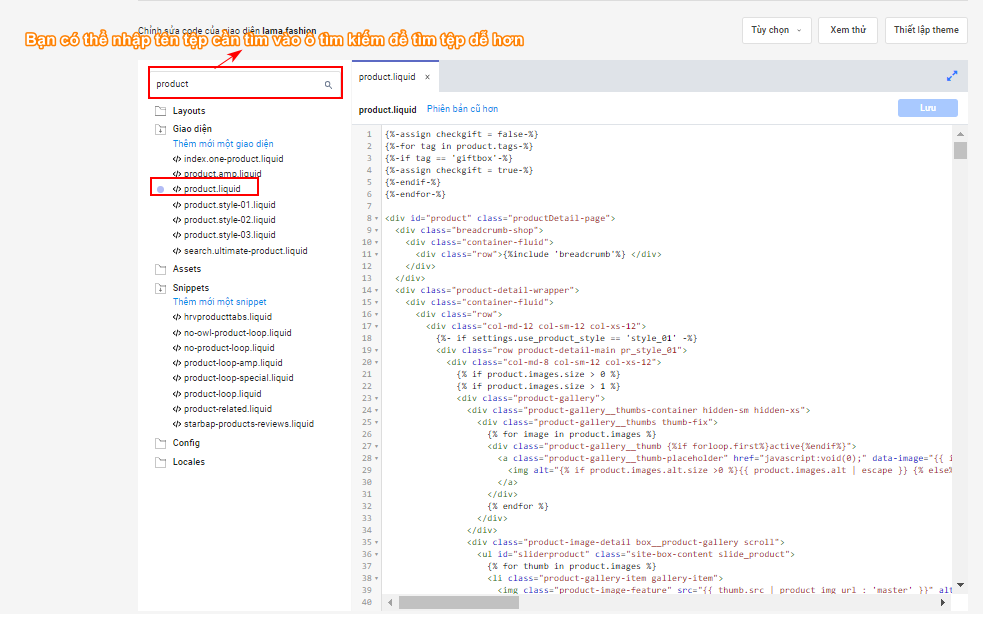Fold code at line 8
The image size is (983, 617).
377,218
